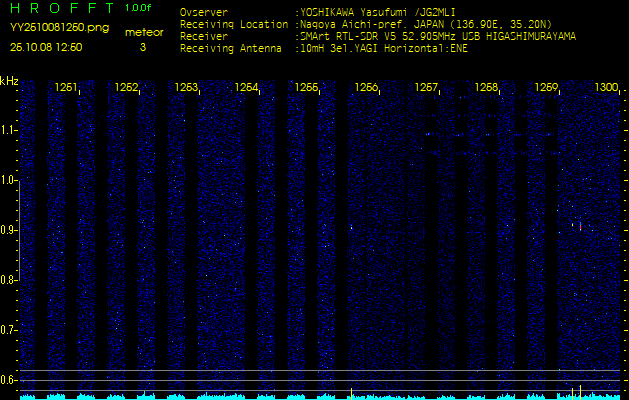This screenshot has height=400, width=629.
Task: Click the 0.7 frequency axis label
Action: 8,331
